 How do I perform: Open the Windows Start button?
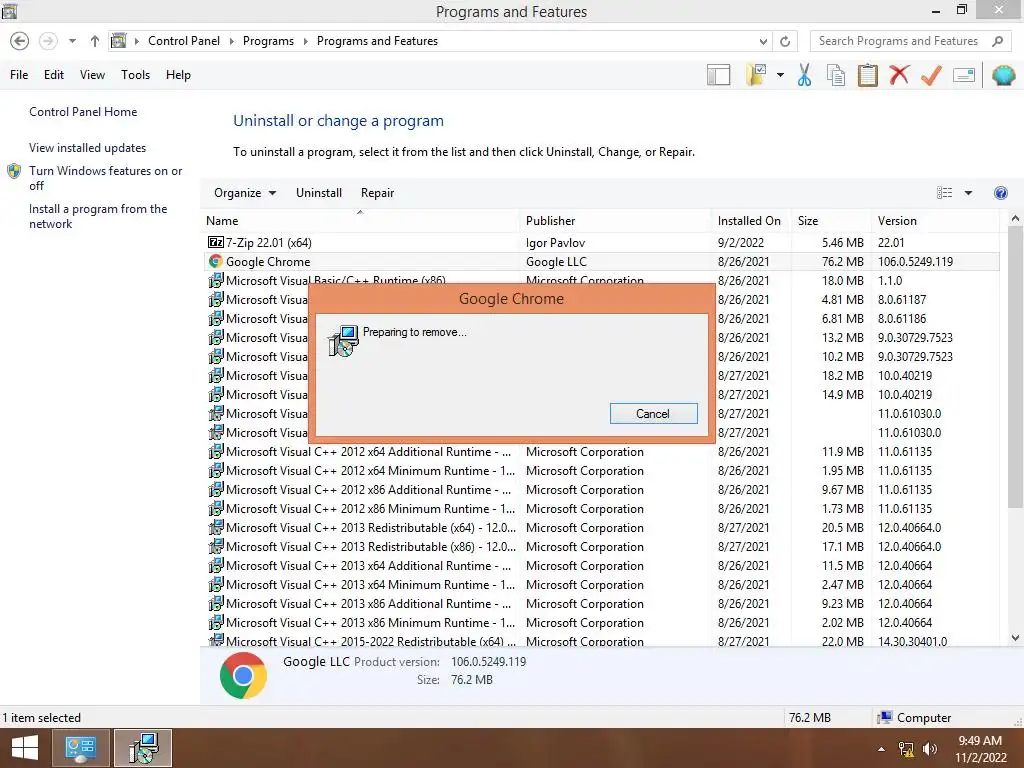tap(25, 748)
